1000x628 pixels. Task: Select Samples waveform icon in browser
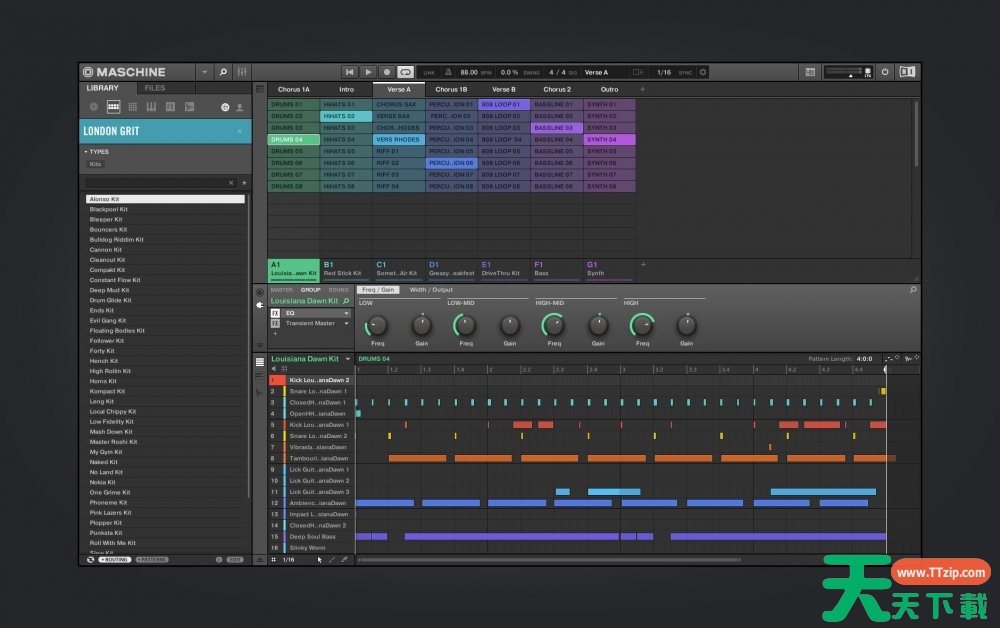[189, 107]
